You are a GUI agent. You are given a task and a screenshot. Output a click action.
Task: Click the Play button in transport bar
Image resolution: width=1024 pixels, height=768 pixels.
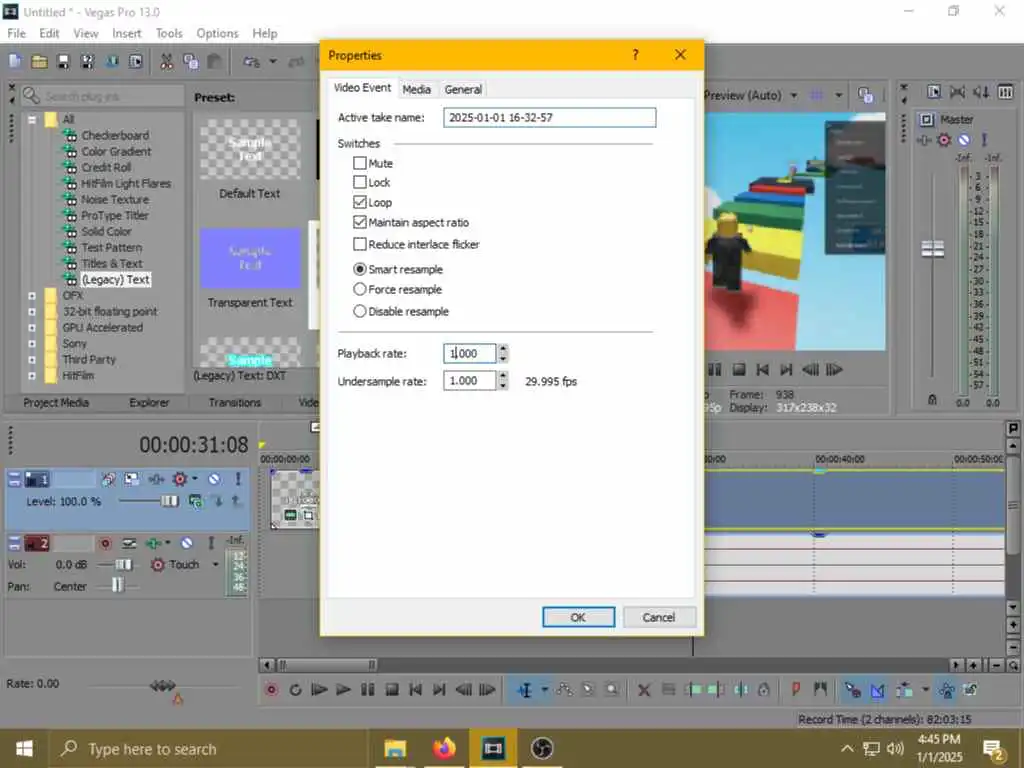click(343, 690)
